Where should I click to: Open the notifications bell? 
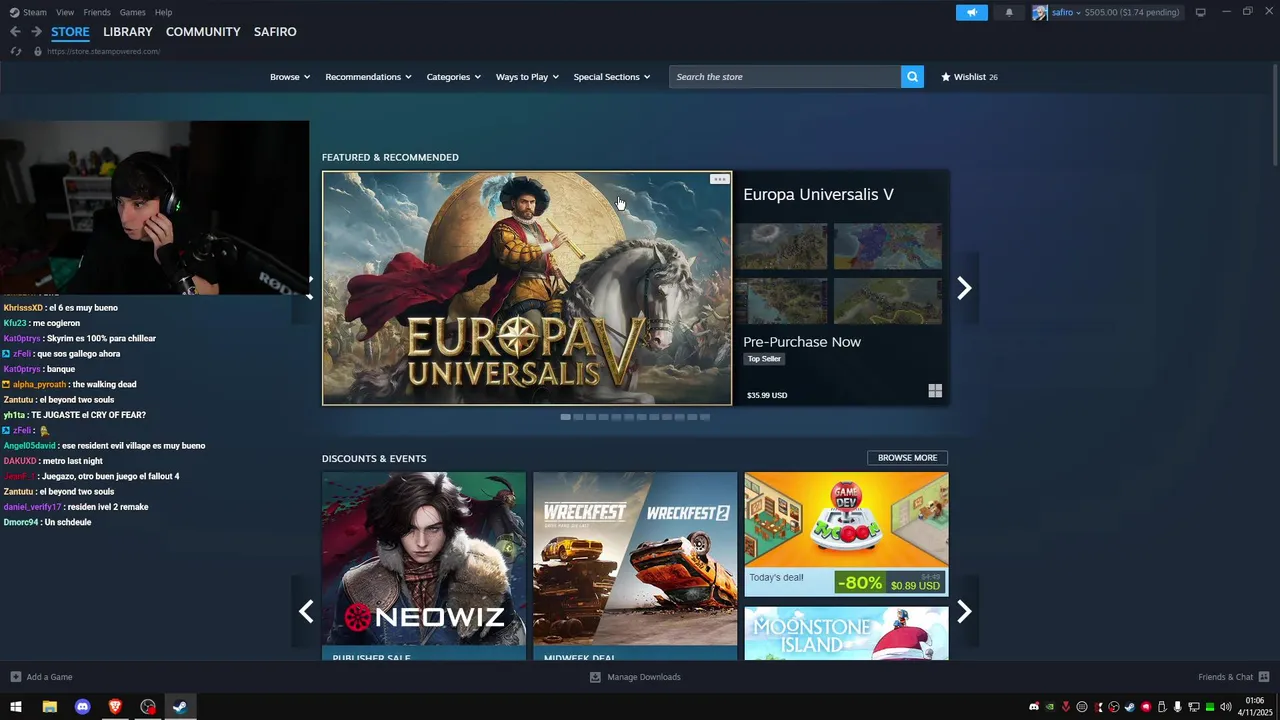click(x=1009, y=12)
